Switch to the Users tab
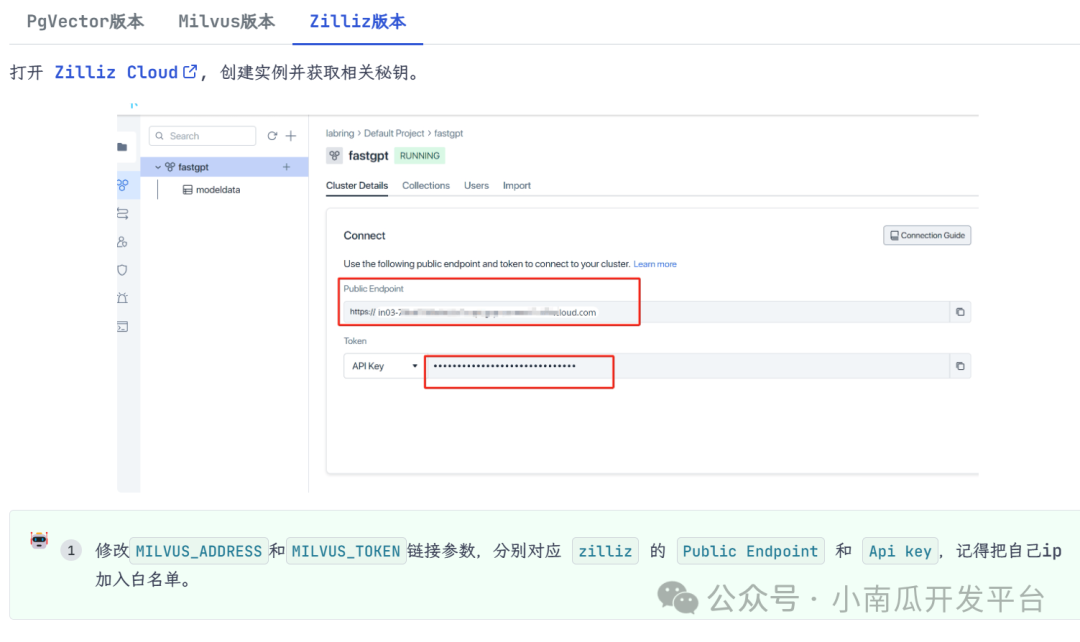 coord(476,186)
